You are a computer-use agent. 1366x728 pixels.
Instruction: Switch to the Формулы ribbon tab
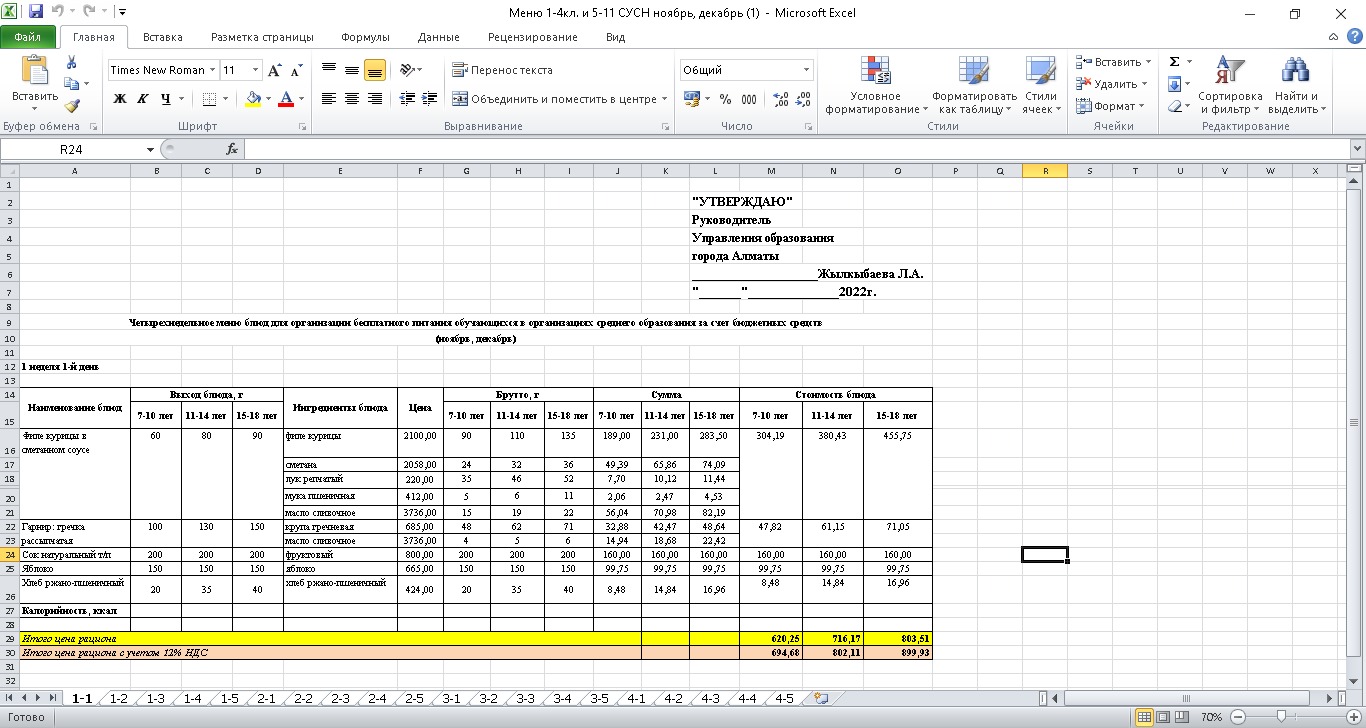pos(365,37)
